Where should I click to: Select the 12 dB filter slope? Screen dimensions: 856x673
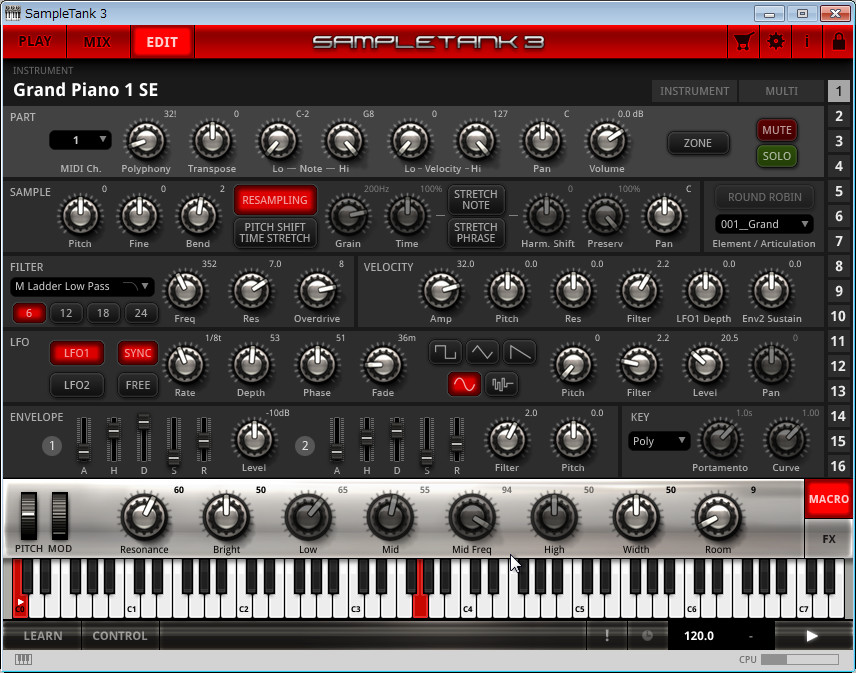coord(66,313)
